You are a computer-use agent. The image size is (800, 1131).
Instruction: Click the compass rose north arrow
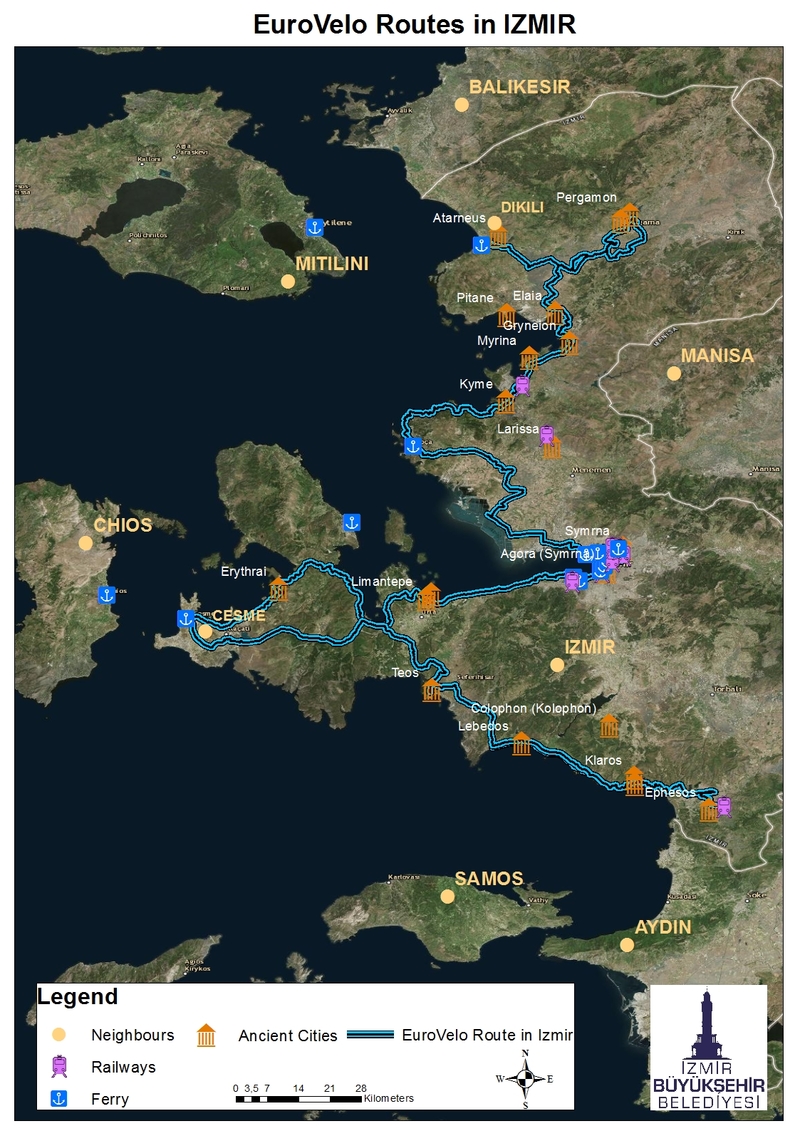525,1062
